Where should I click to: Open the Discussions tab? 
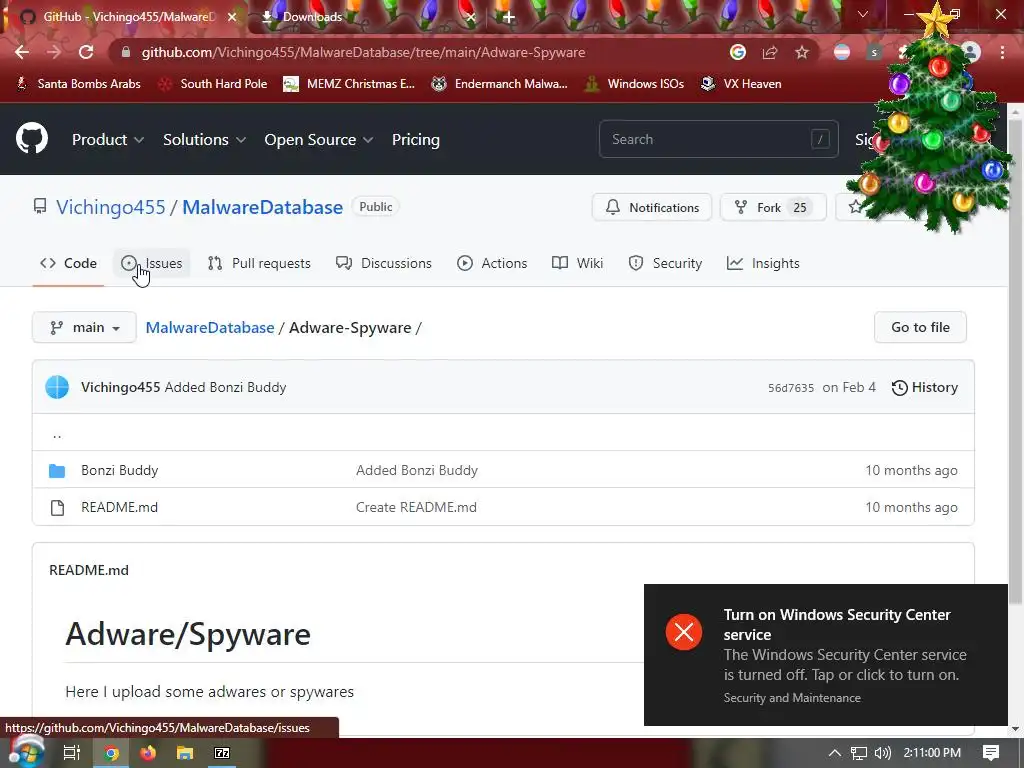[384, 263]
